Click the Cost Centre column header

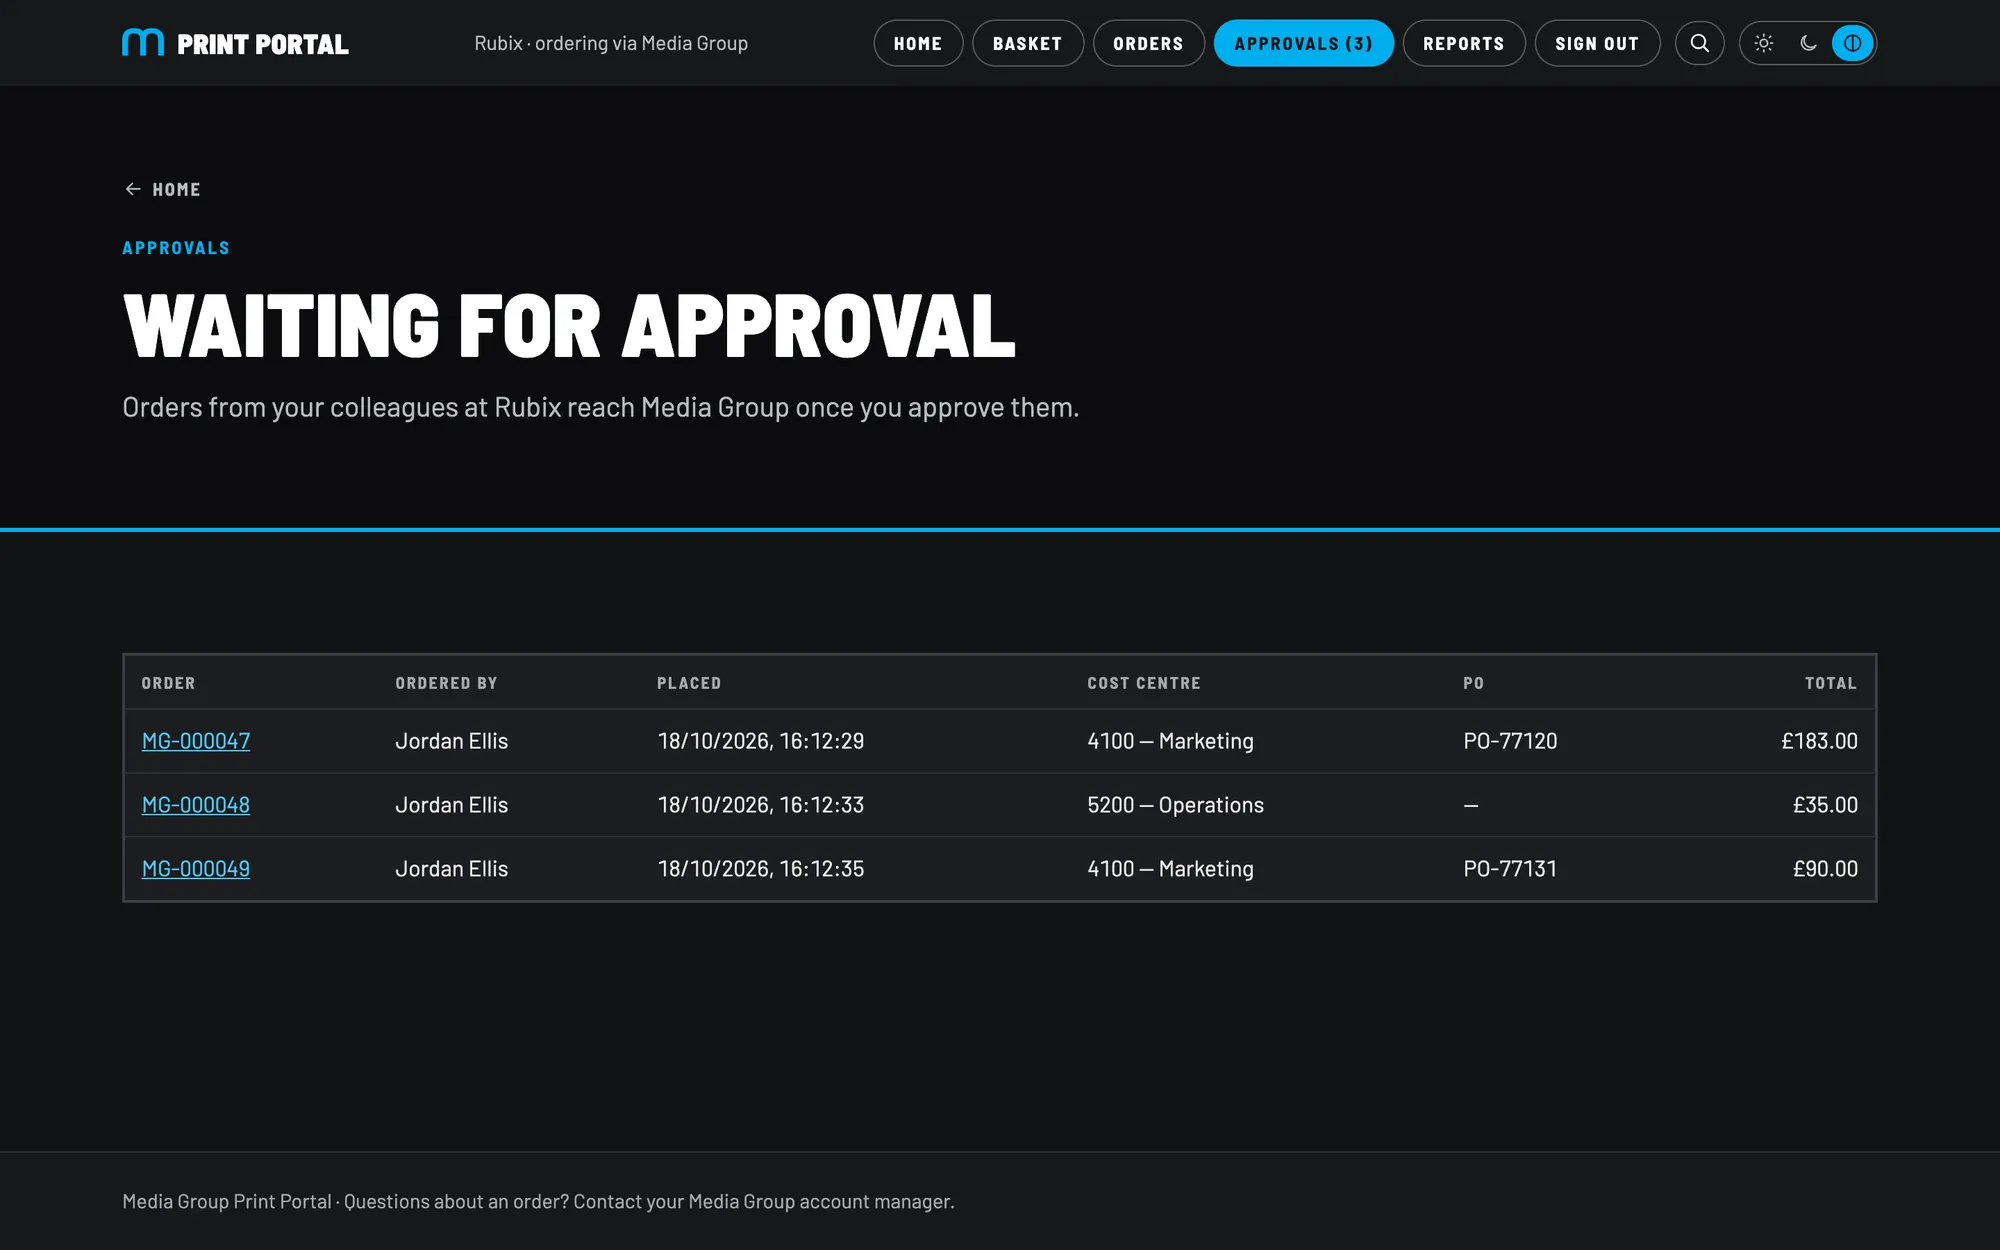(x=1144, y=683)
